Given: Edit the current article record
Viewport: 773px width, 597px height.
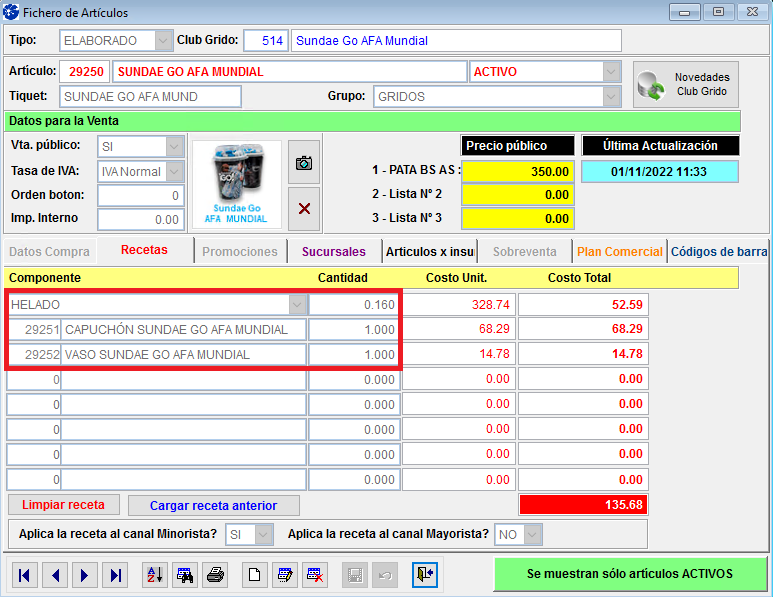Looking at the screenshot, I should pyautogui.click(x=285, y=575).
